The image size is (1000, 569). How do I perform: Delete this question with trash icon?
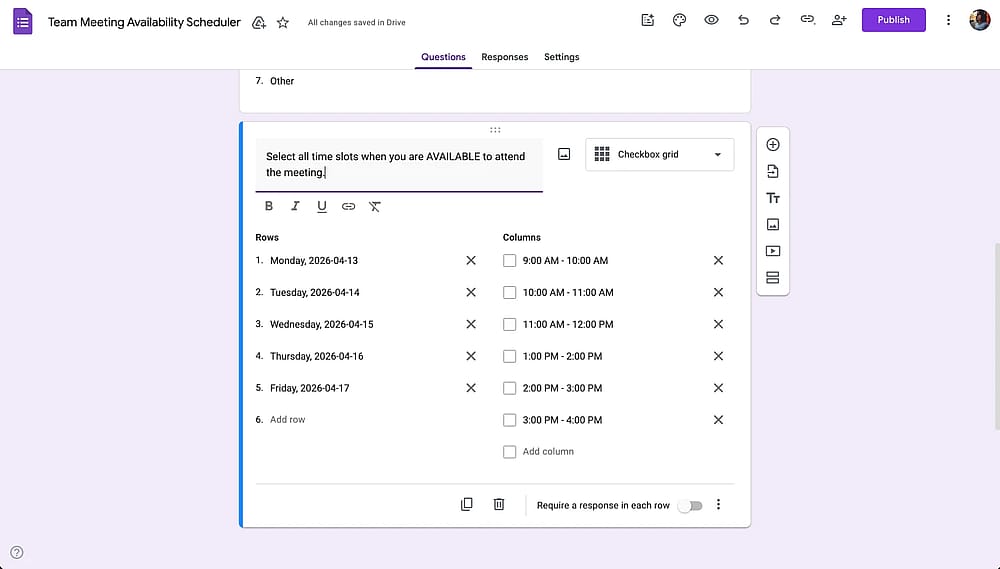pos(499,505)
